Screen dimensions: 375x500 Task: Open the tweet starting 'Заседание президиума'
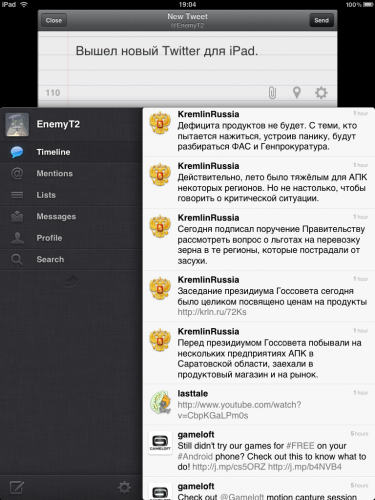click(259, 297)
